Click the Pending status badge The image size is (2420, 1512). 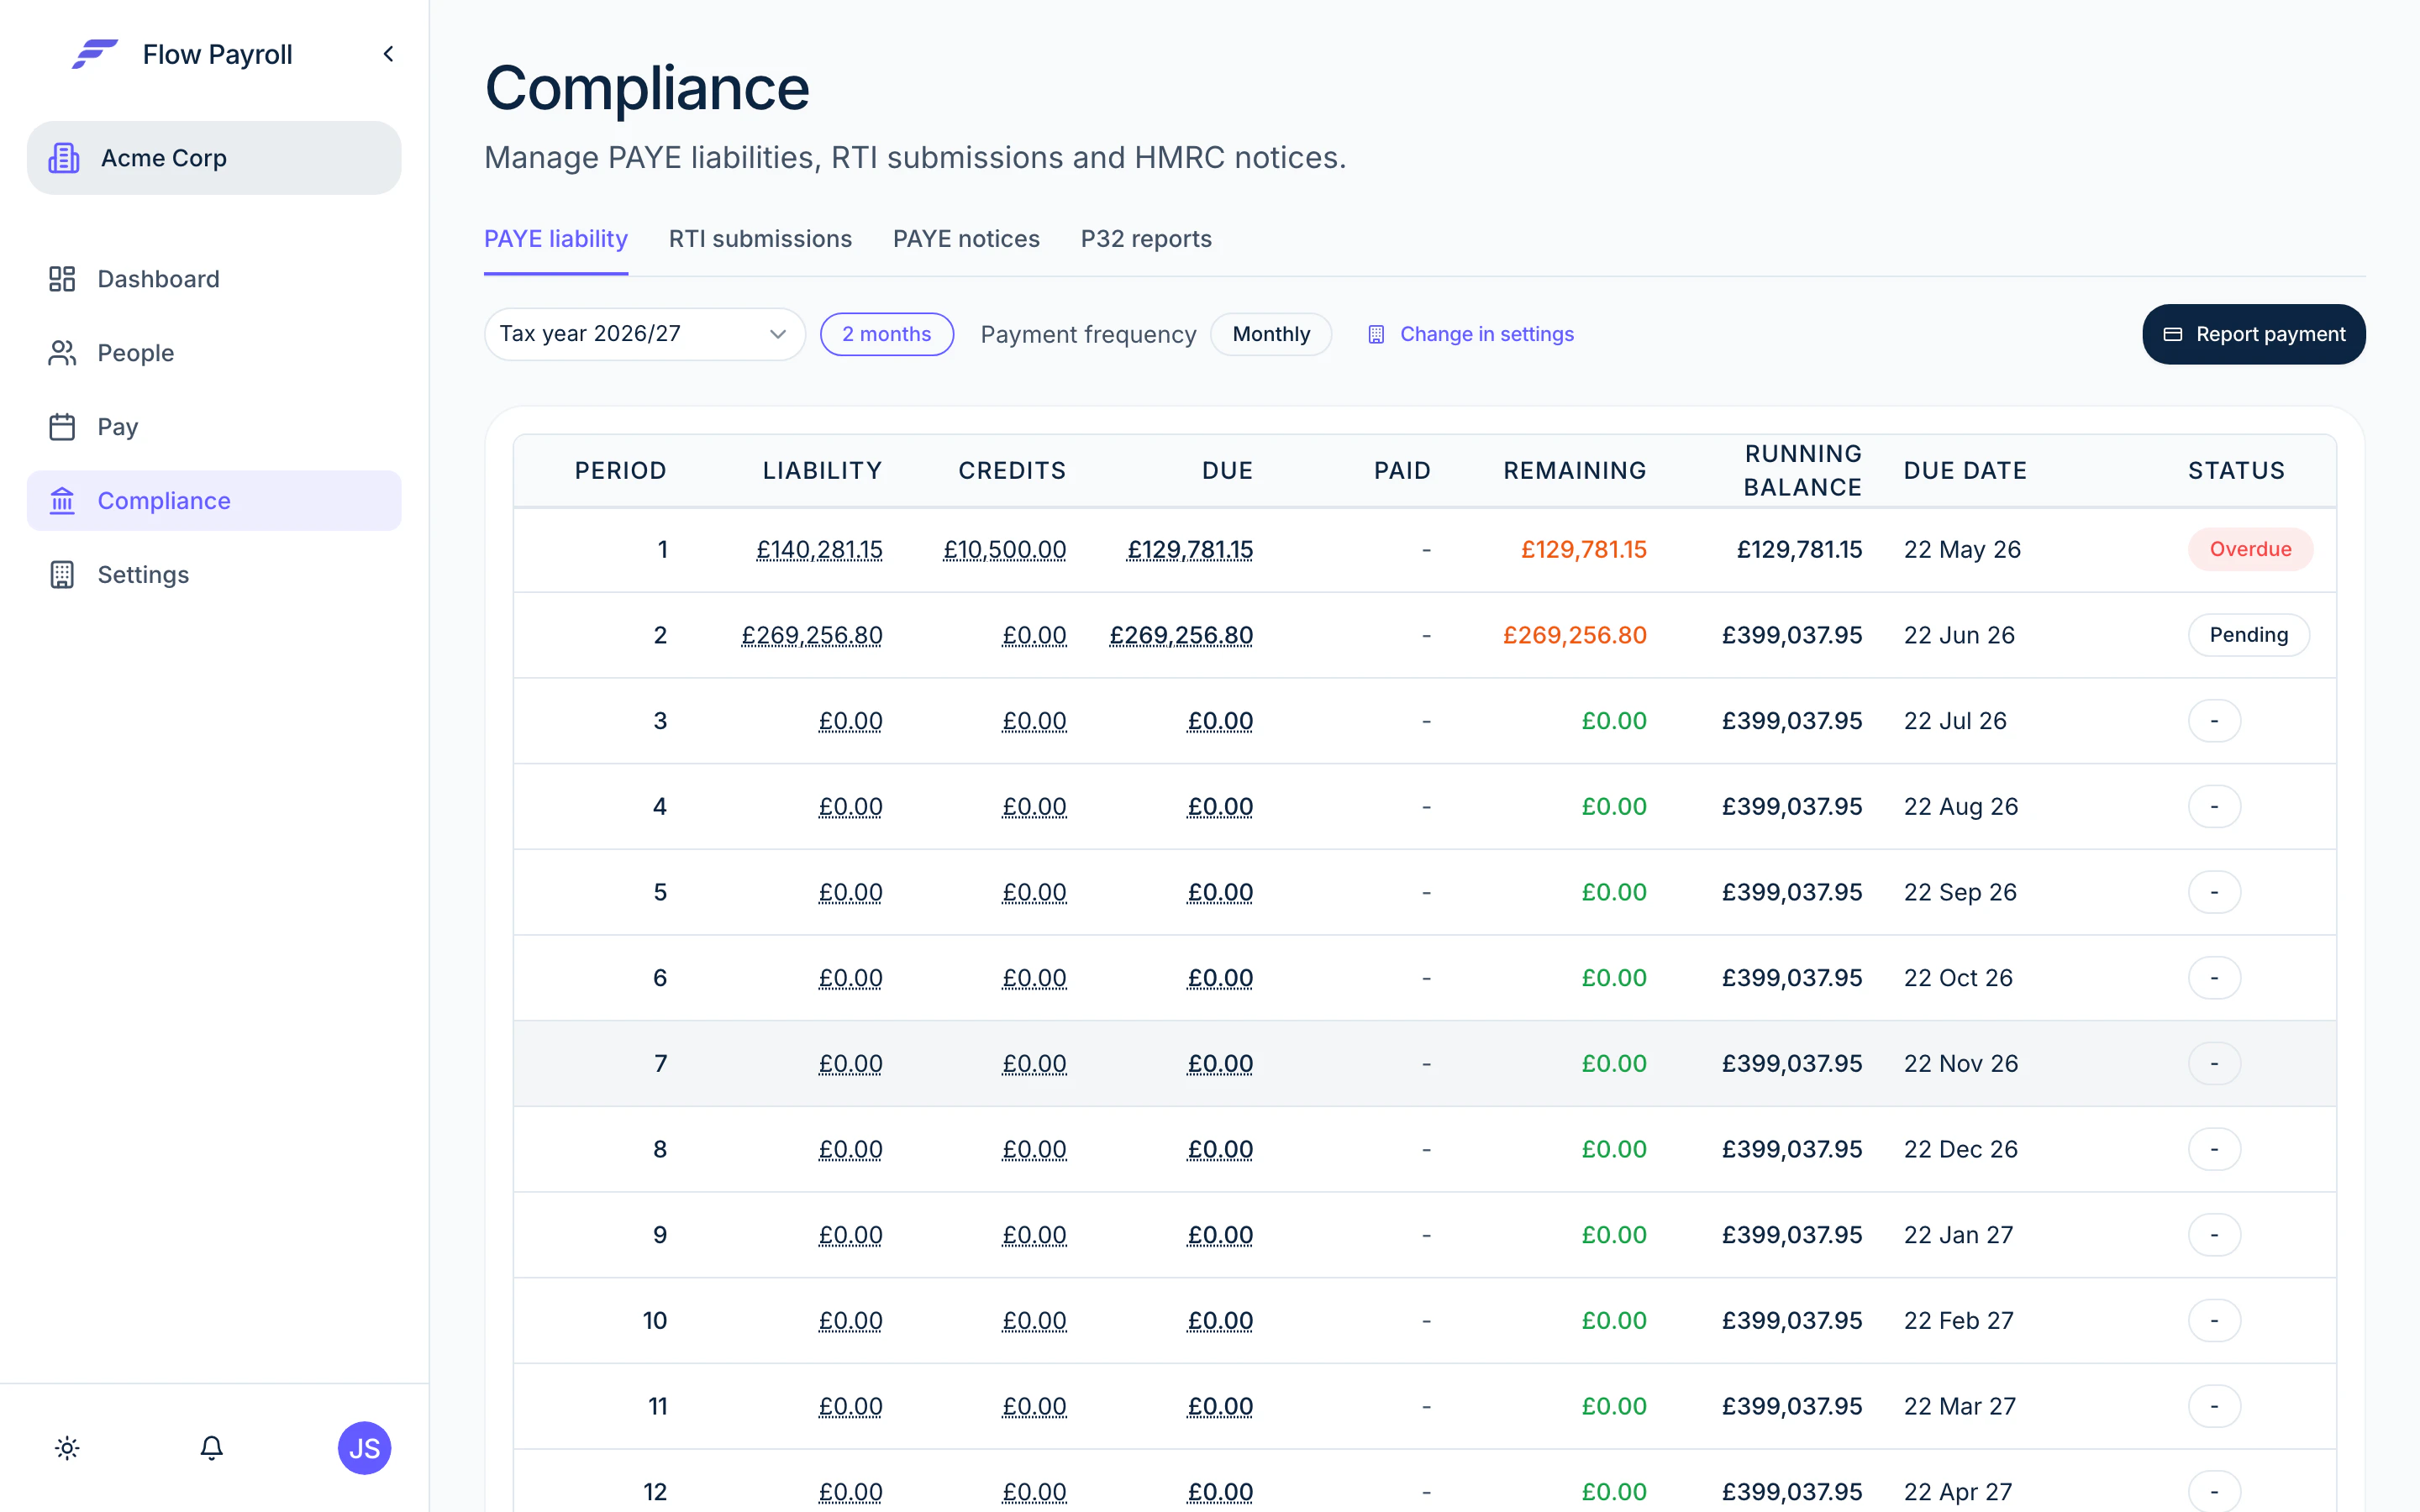point(2249,635)
